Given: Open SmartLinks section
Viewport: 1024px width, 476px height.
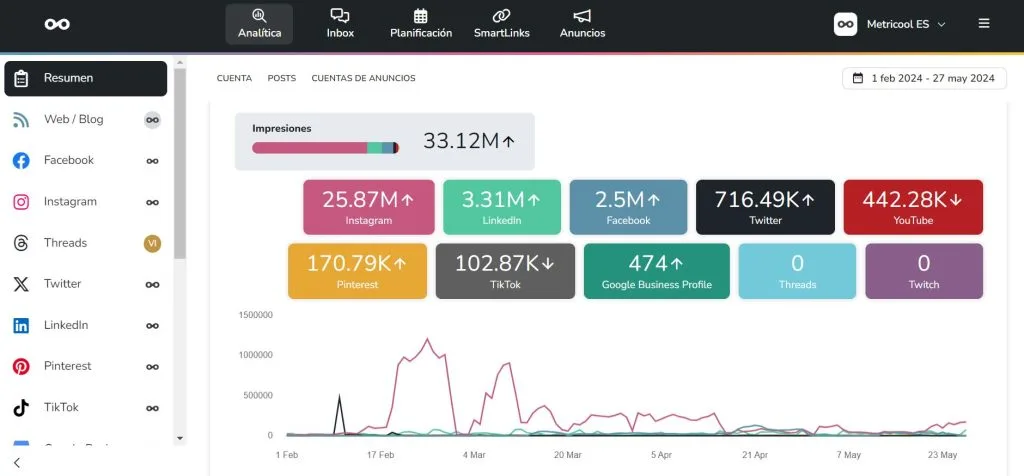Looking at the screenshot, I should tap(502, 24).
